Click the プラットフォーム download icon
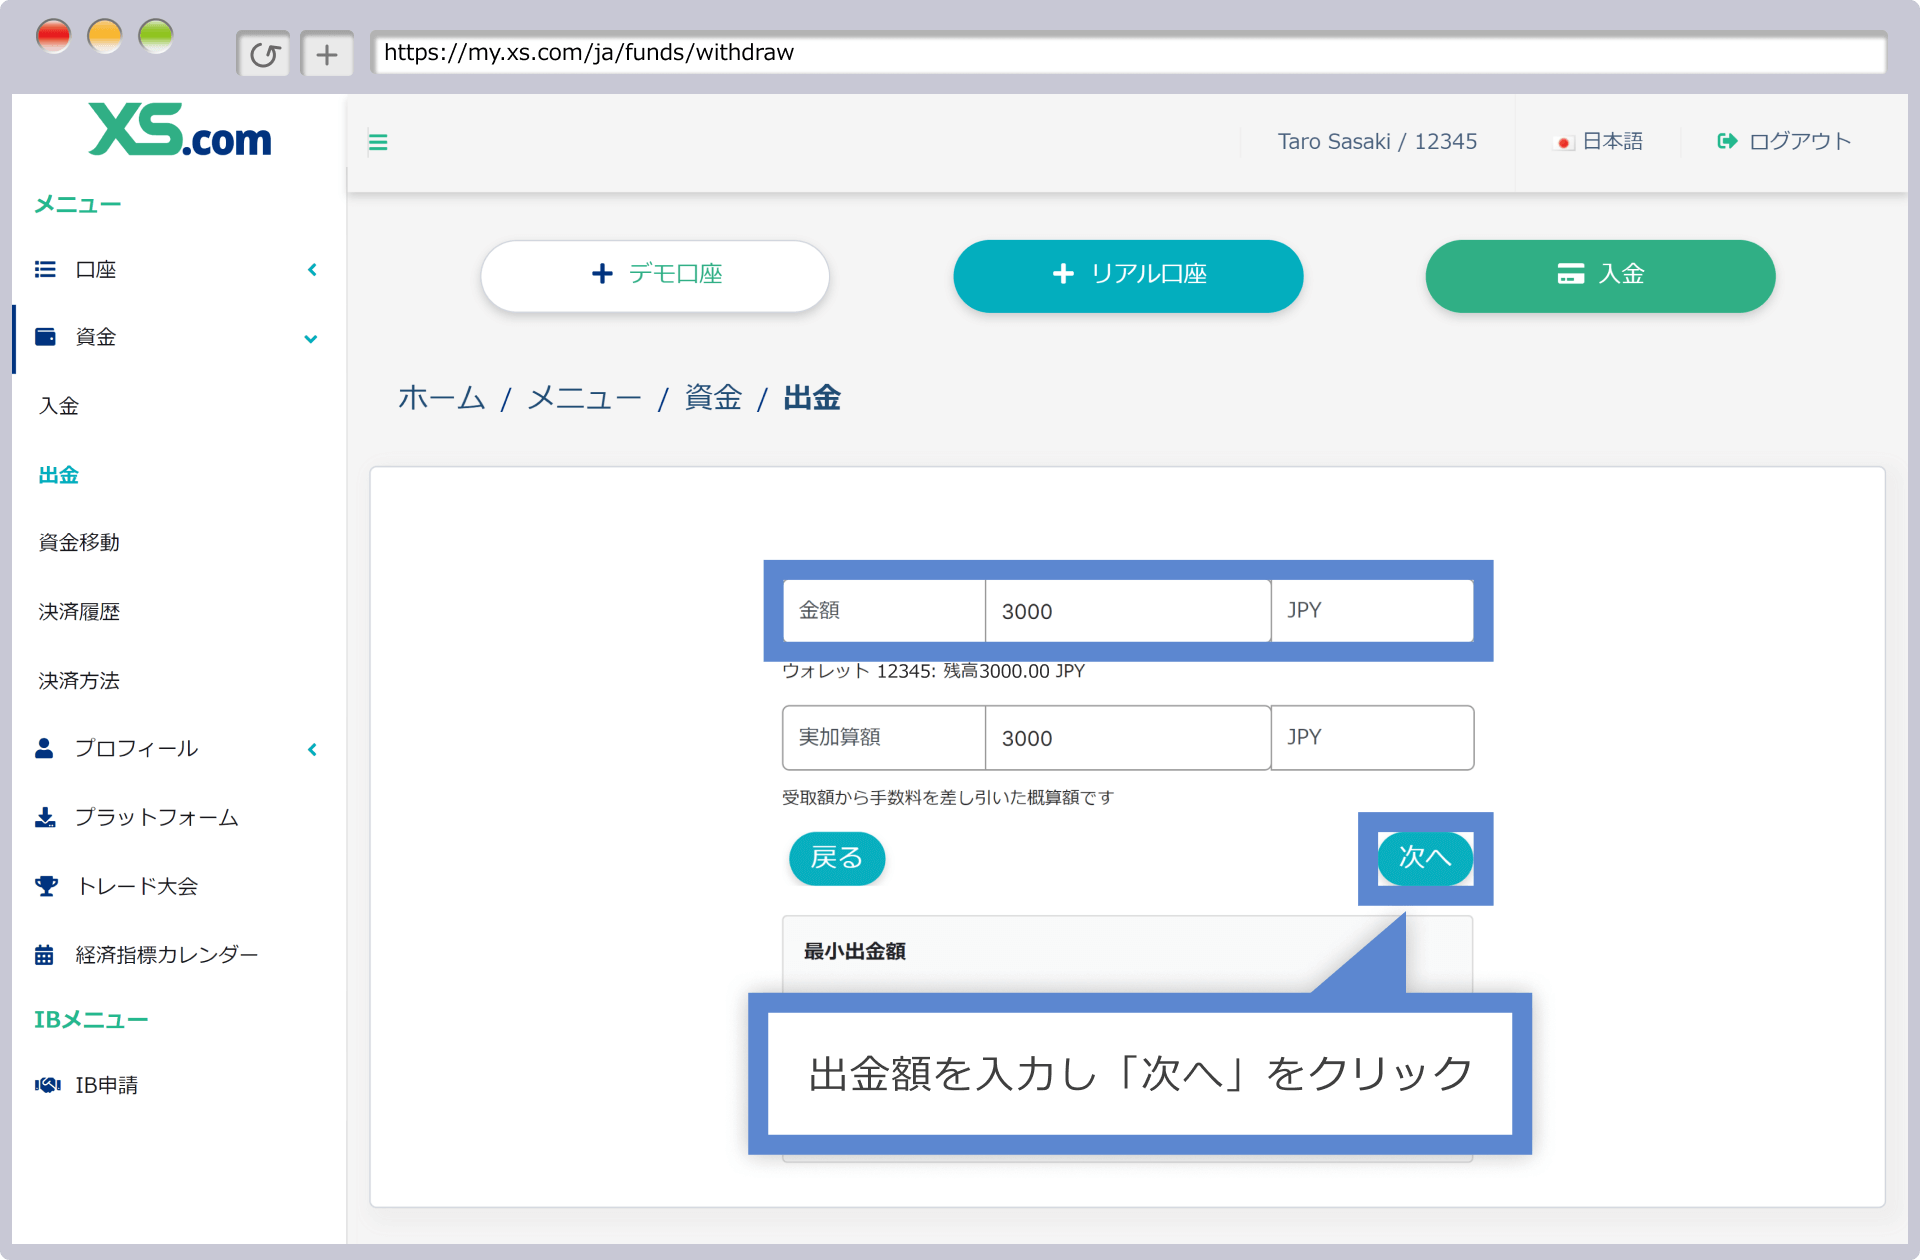This screenshot has height=1260, width=1920. [45, 817]
